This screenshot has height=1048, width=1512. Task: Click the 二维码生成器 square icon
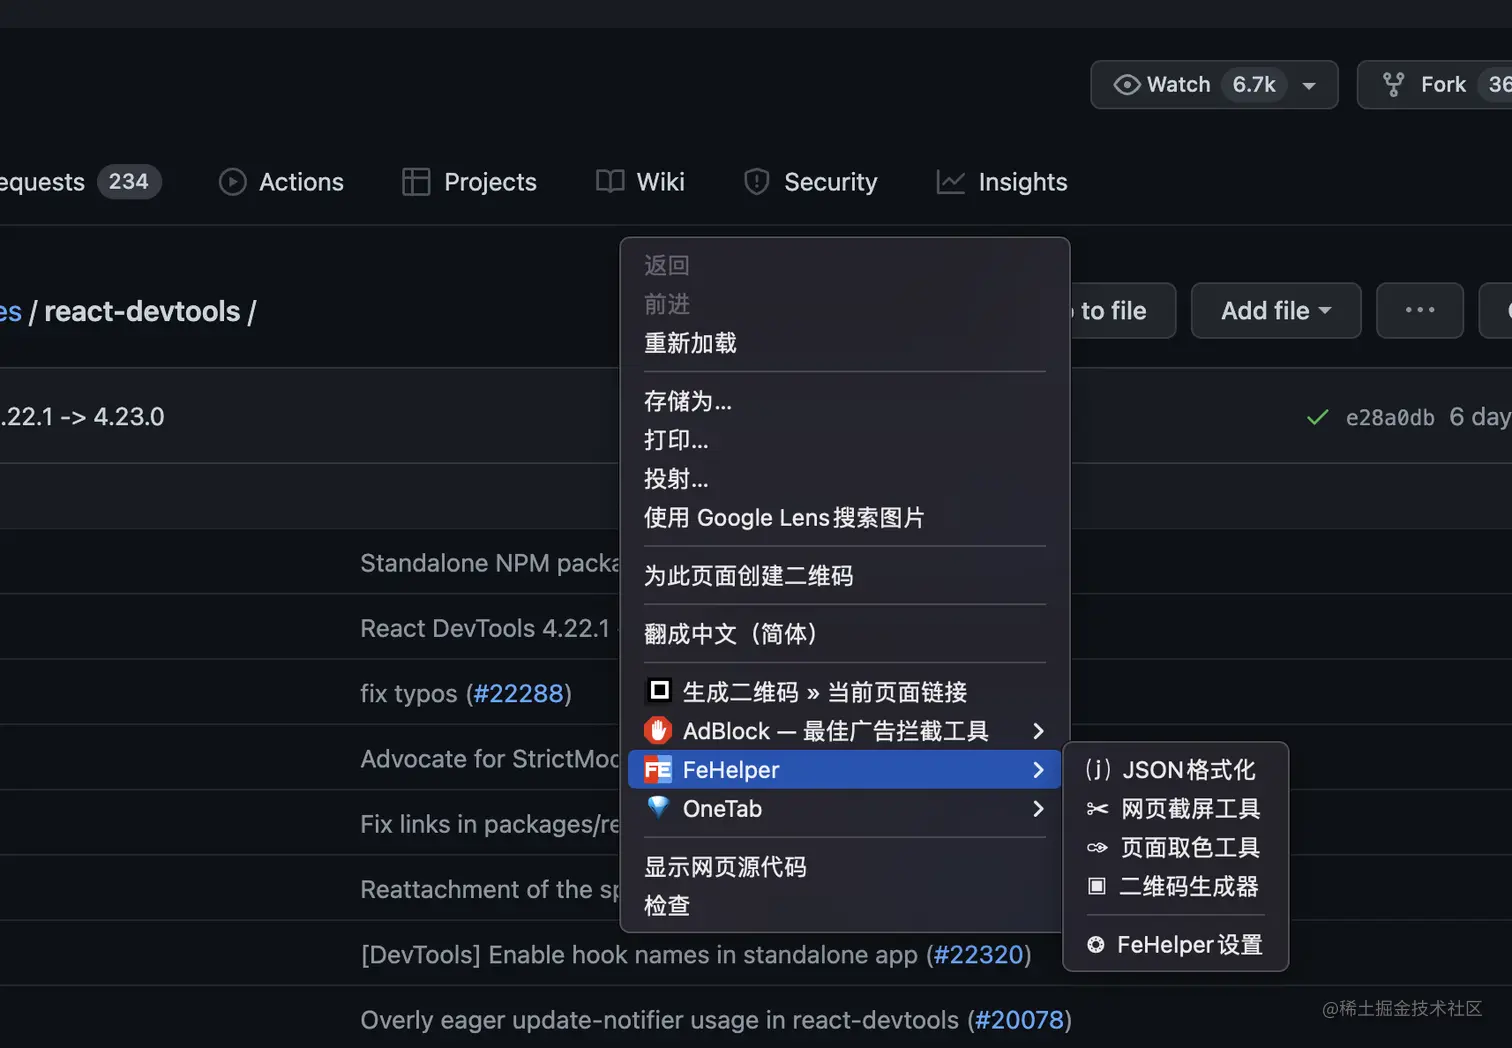1097,886
